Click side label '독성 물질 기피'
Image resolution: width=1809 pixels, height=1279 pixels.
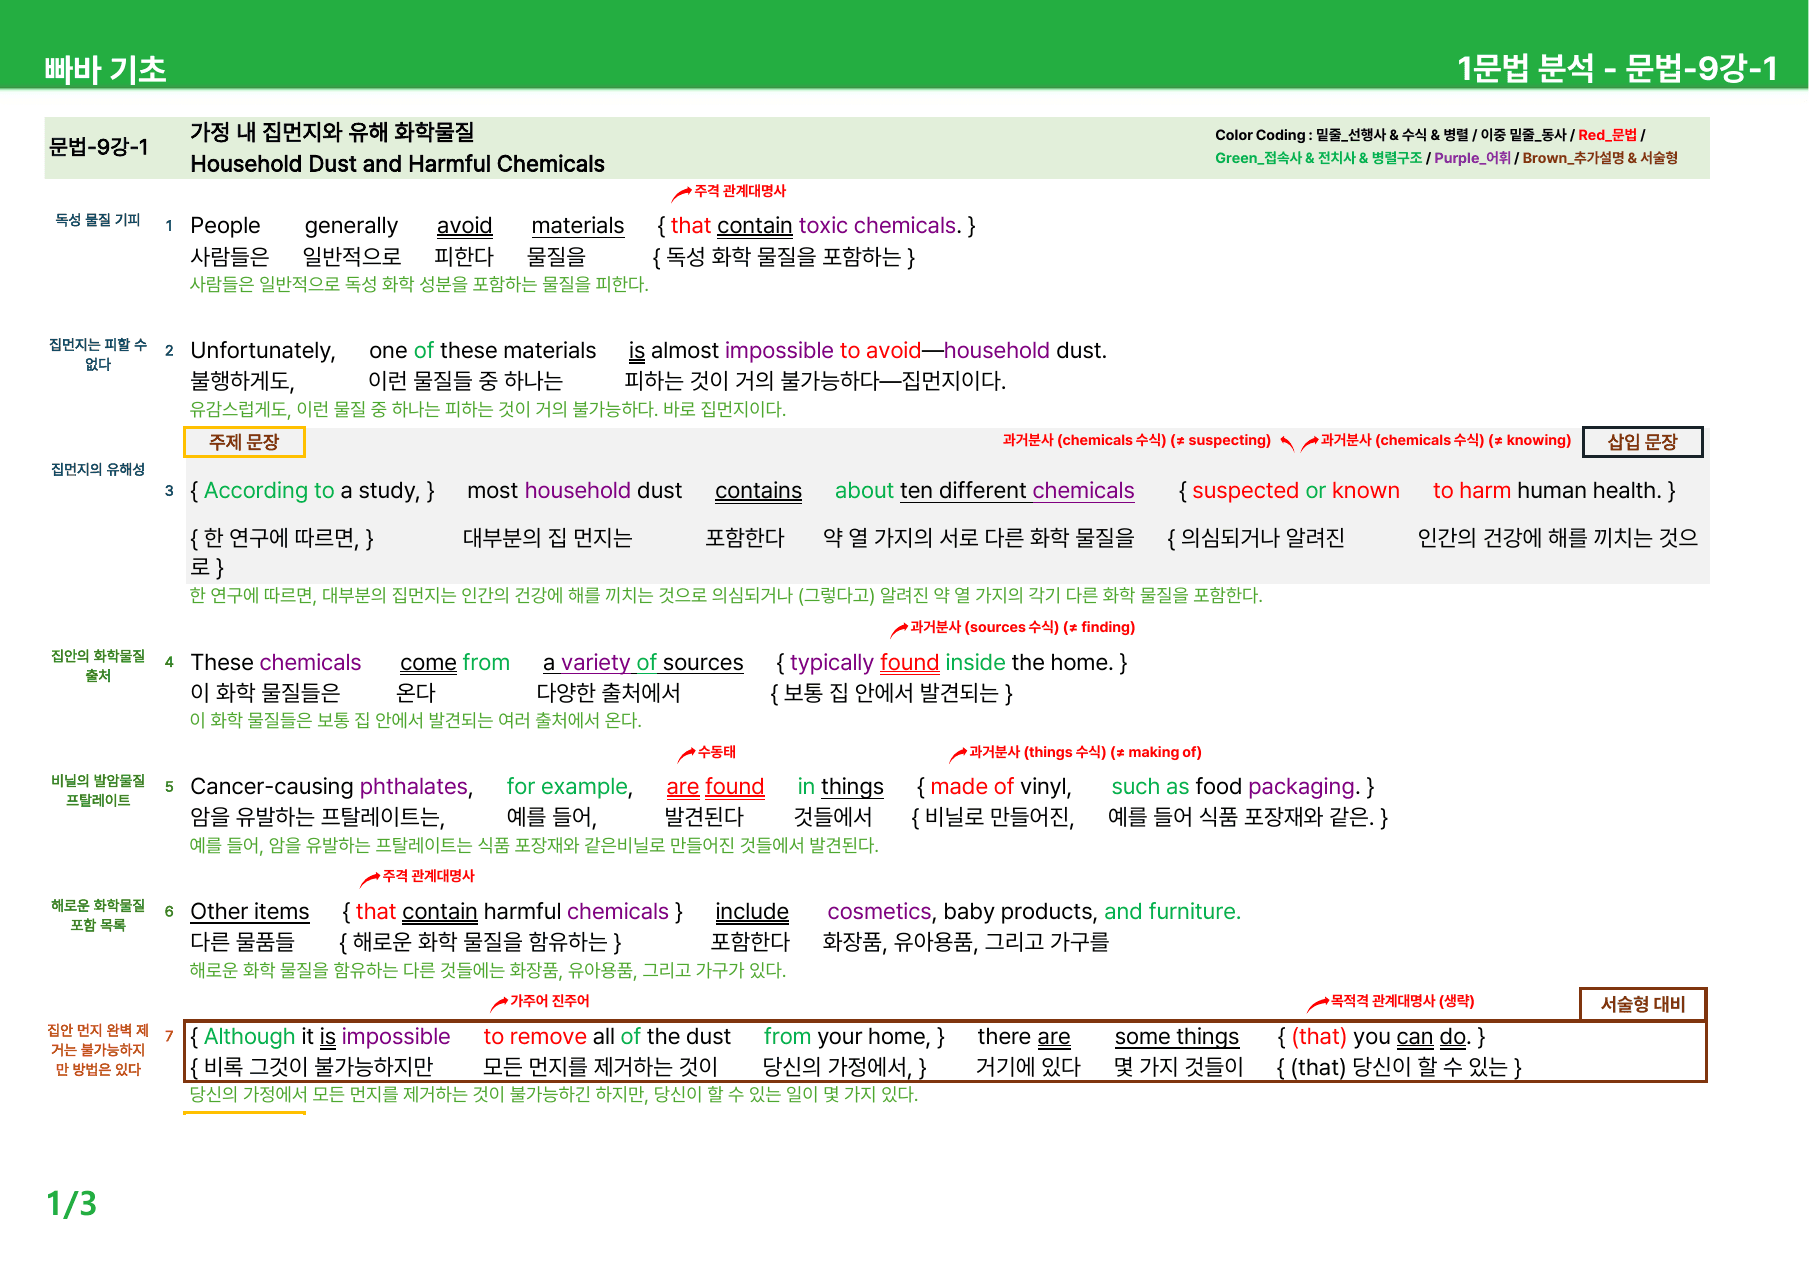(x=98, y=220)
